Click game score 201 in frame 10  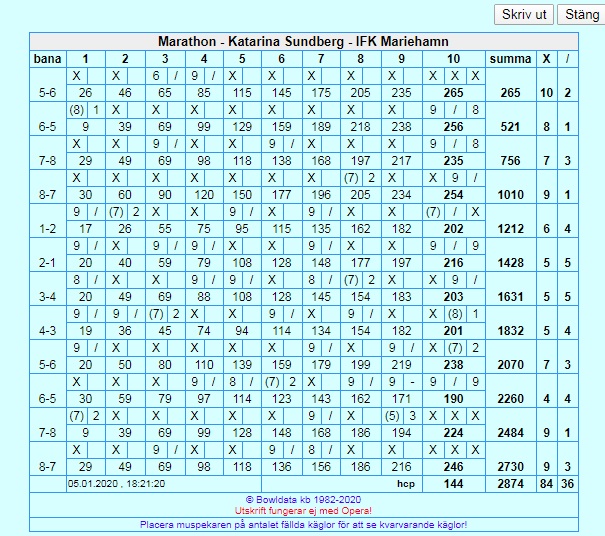pyautogui.click(x=453, y=330)
